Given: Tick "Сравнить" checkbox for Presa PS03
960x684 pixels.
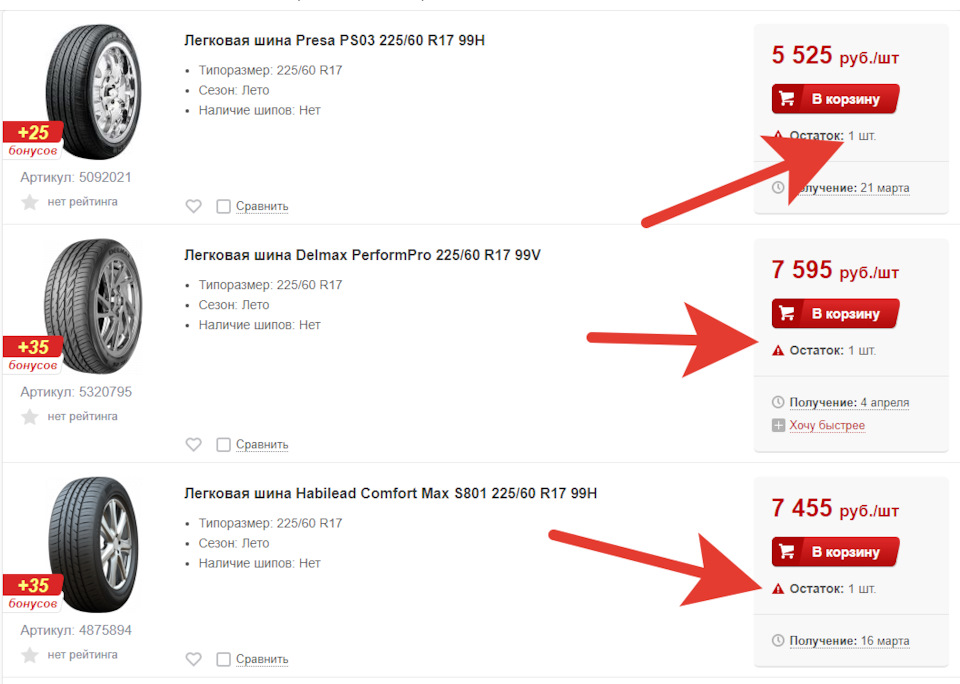Looking at the screenshot, I should point(224,206).
